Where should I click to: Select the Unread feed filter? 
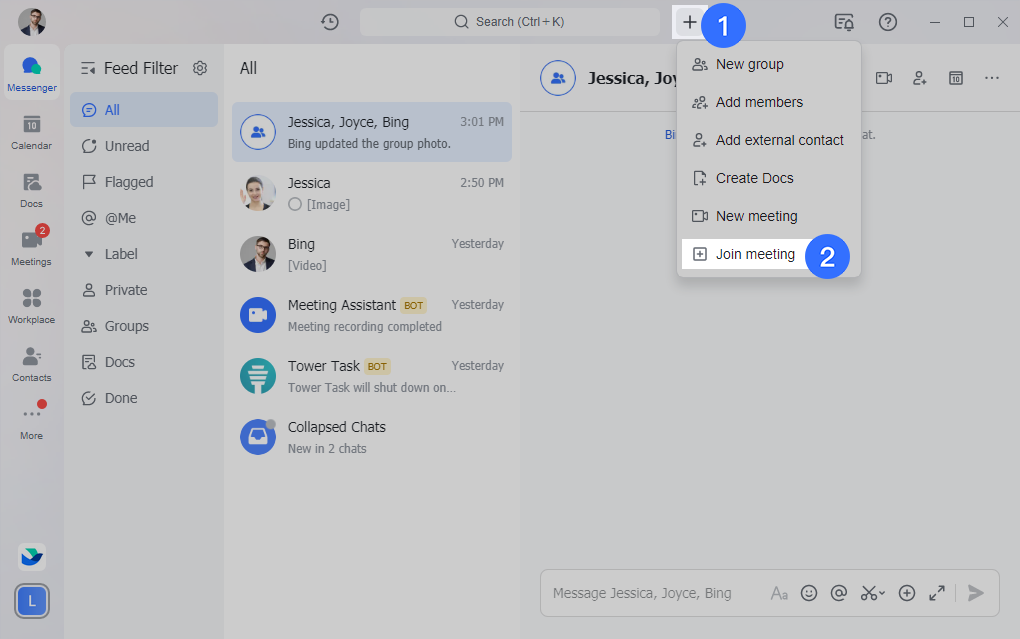(127, 146)
